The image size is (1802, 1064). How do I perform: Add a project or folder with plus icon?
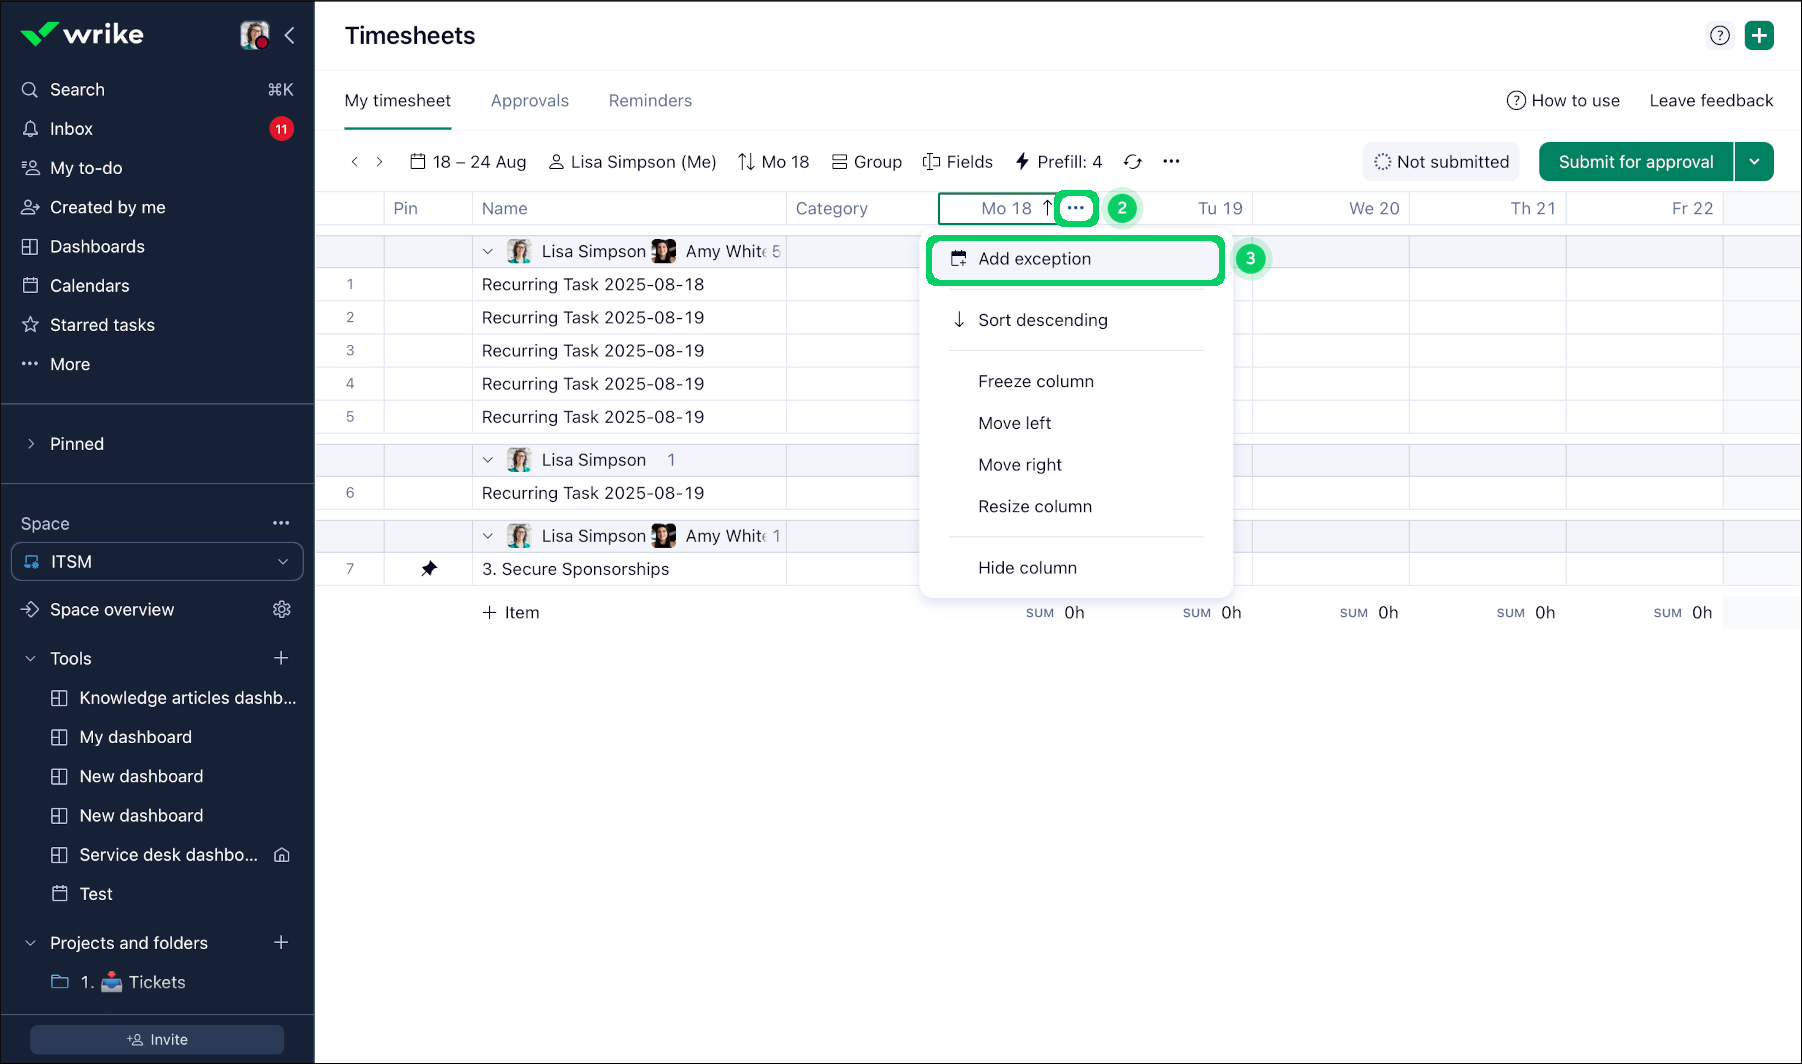click(281, 942)
